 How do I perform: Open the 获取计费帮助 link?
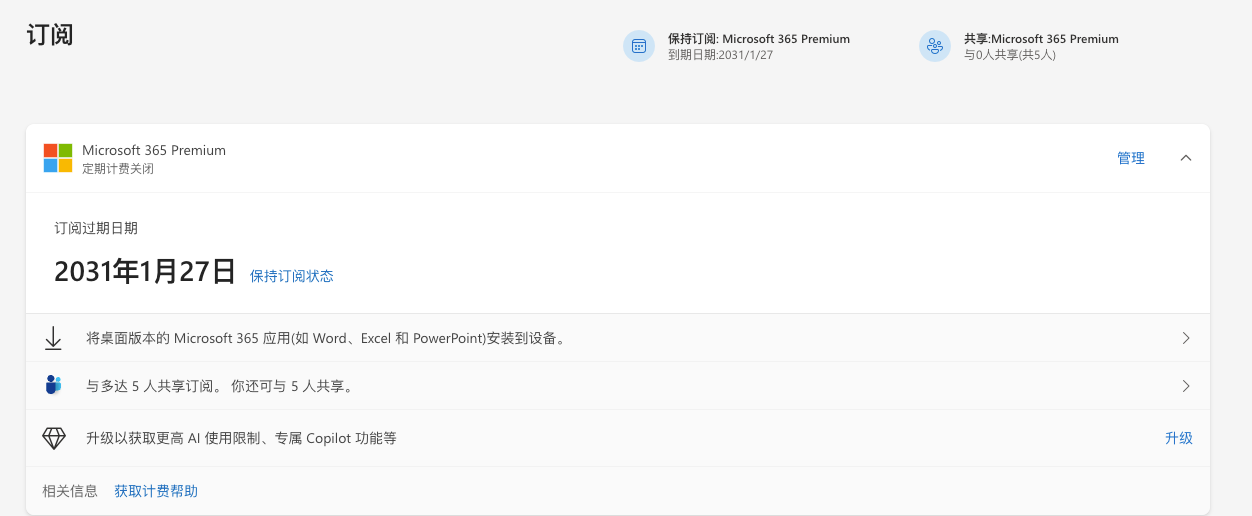(x=156, y=491)
